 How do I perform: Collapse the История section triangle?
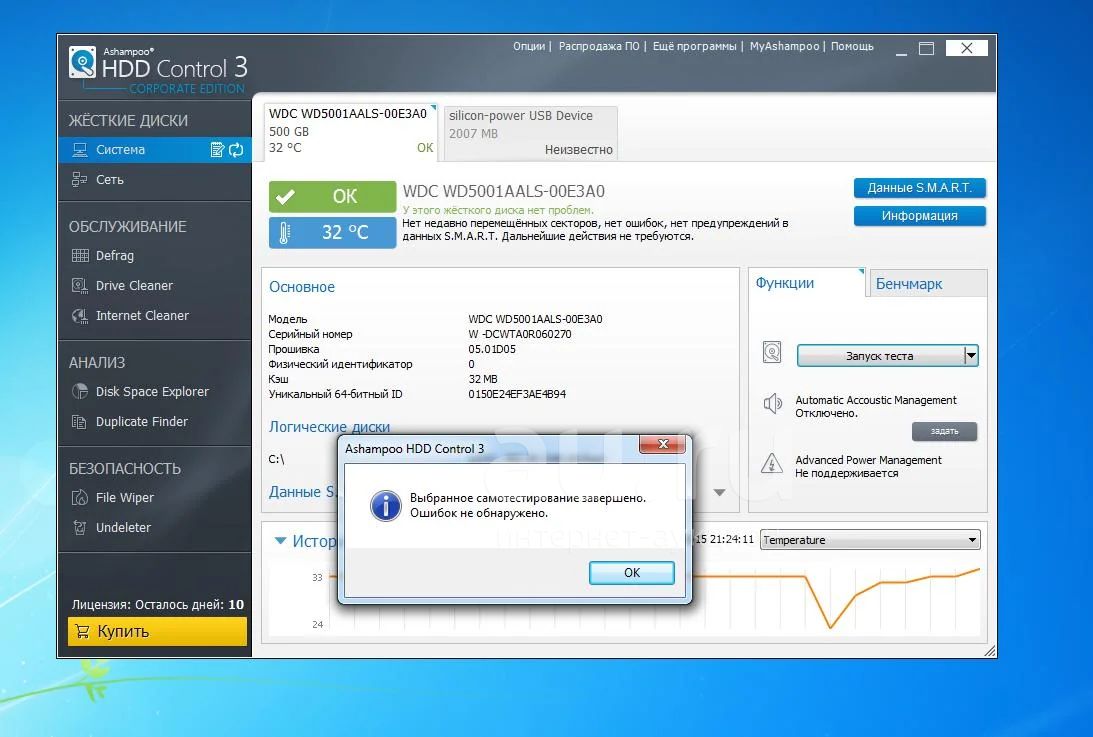(280, 541)
